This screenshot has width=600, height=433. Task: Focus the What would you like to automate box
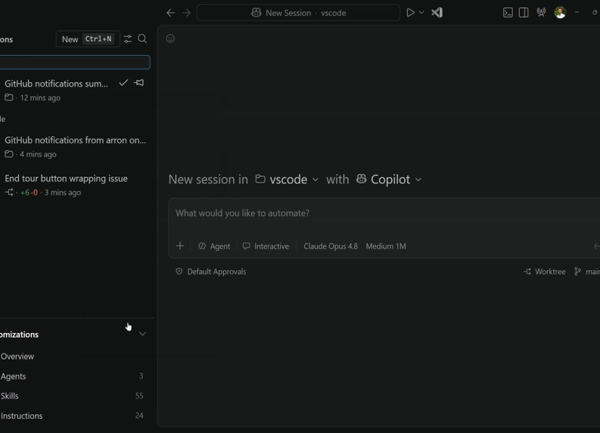383,213
